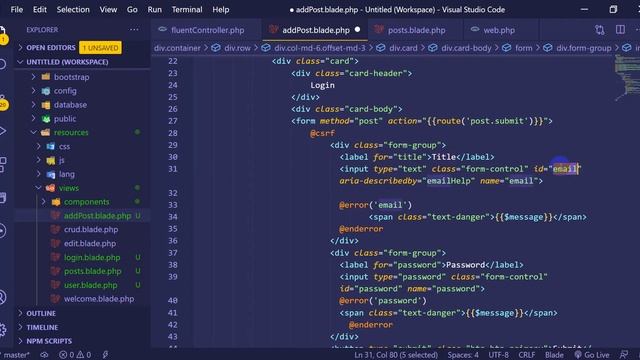The image size is (640, 360).
Task: Collapse the views folder chevron
Action: pos(38,188)
